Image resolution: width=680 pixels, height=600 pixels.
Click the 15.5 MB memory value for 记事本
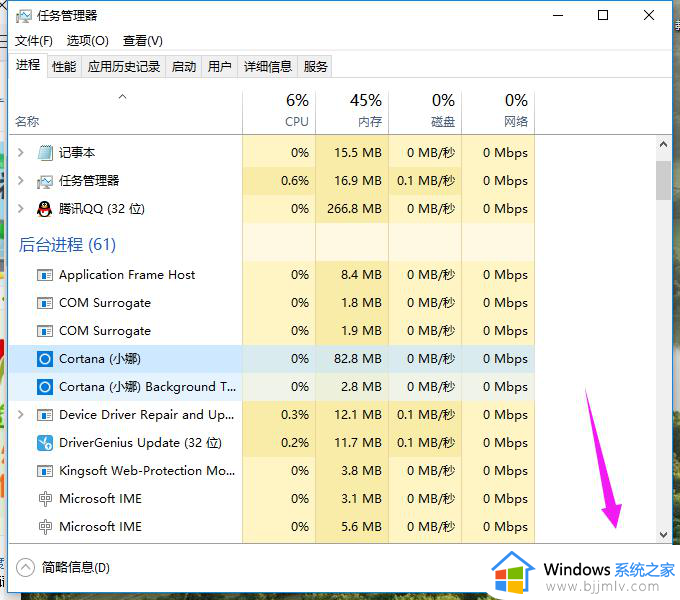pyautogui.click(x=358, y=153)
